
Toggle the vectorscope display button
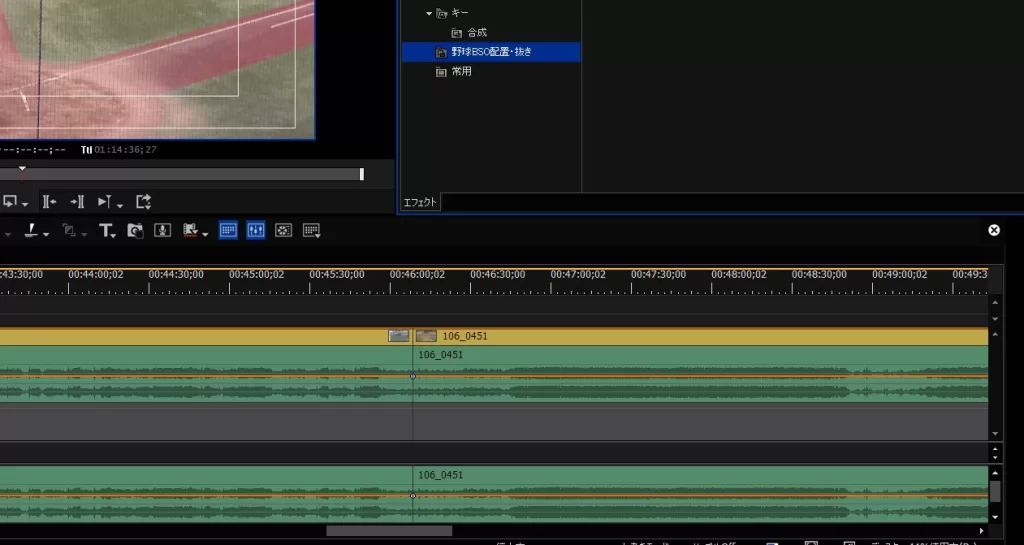(283, 231)
